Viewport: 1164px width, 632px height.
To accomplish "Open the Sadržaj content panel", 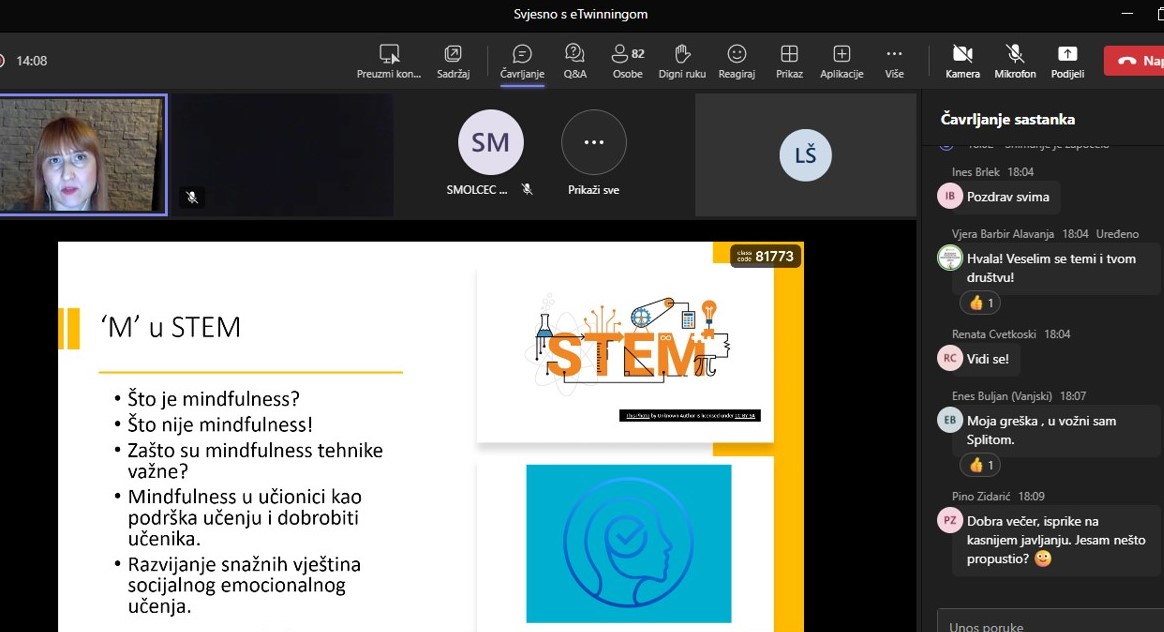I will click(x=452, y=60).
